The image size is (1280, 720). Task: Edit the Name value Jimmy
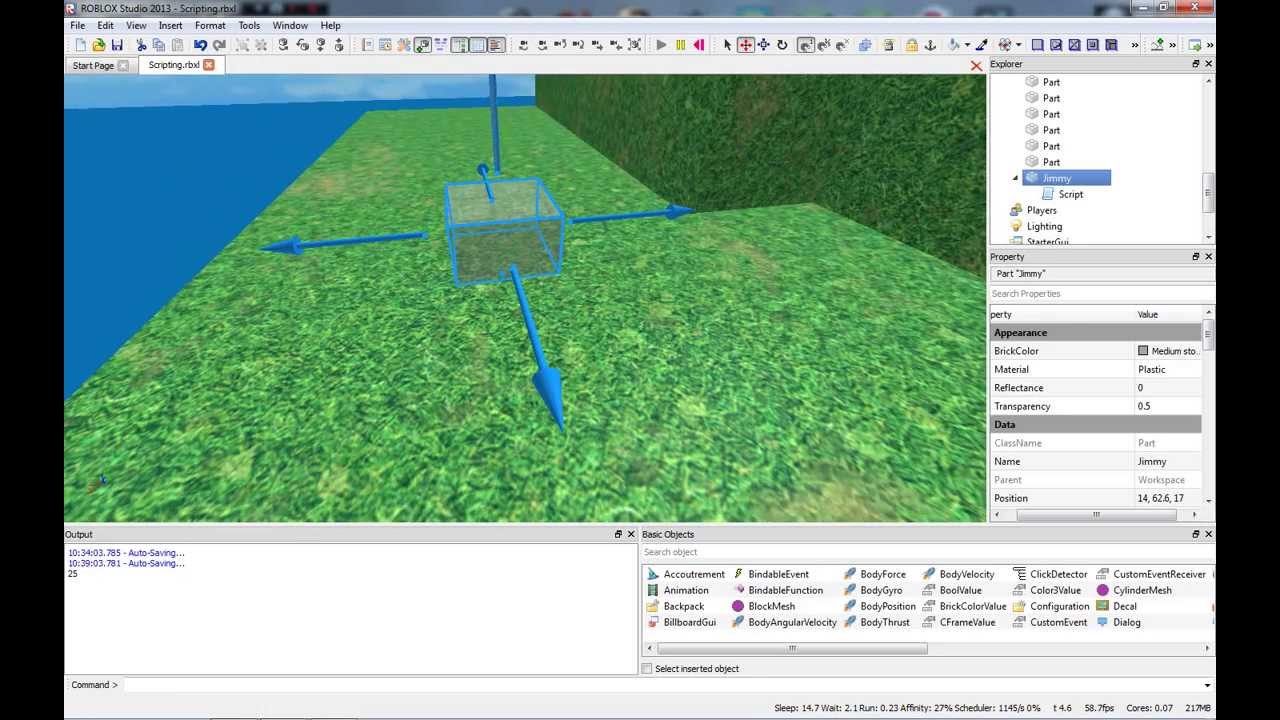[1168, 461]
